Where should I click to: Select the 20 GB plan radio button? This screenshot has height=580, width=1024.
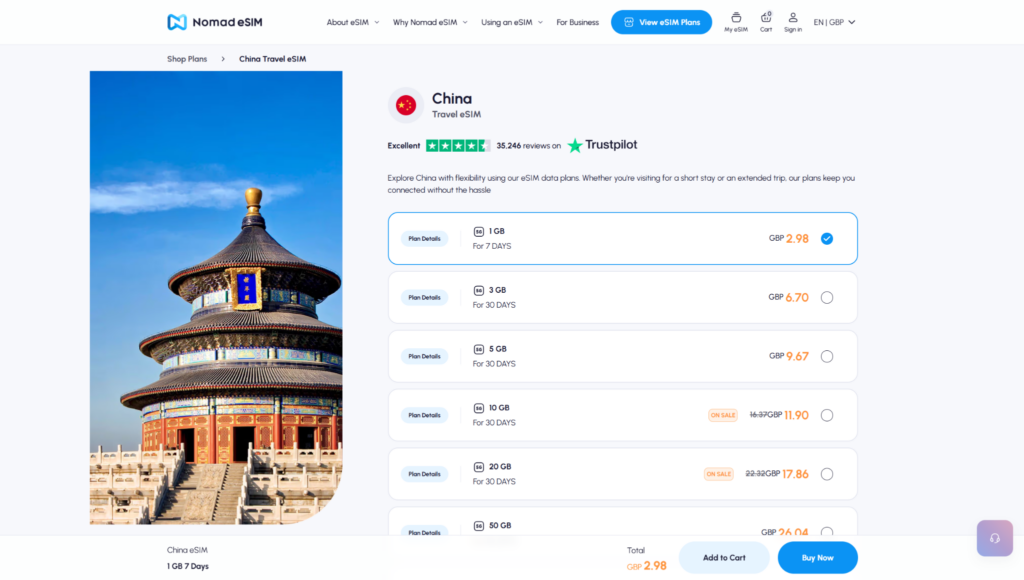[827, 474]
